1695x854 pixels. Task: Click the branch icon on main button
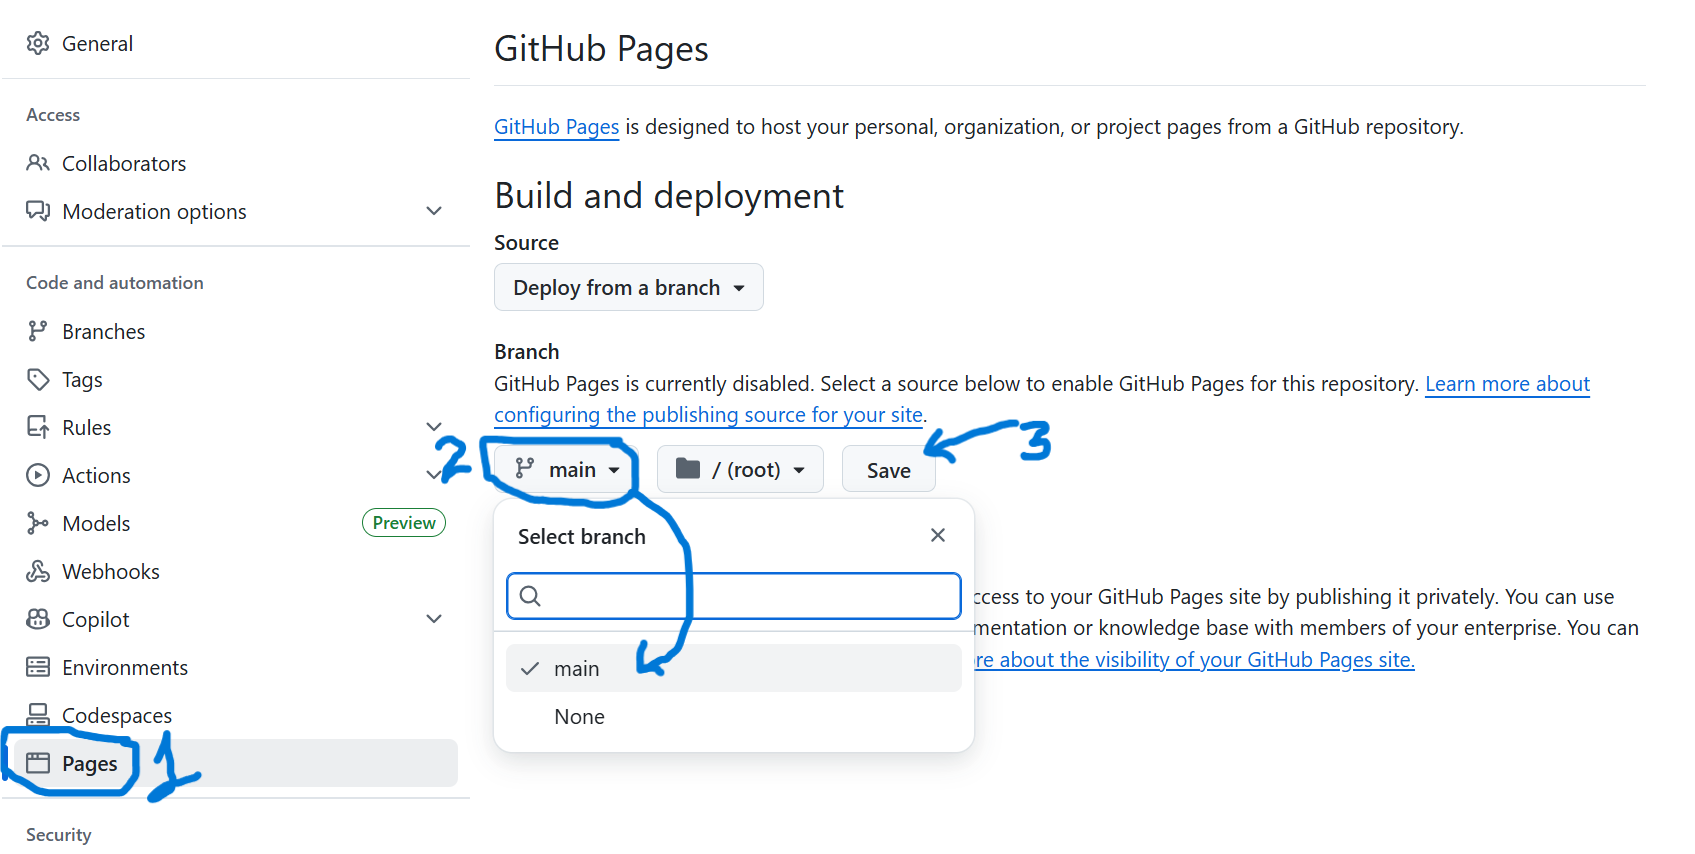[x=525, y=468]
